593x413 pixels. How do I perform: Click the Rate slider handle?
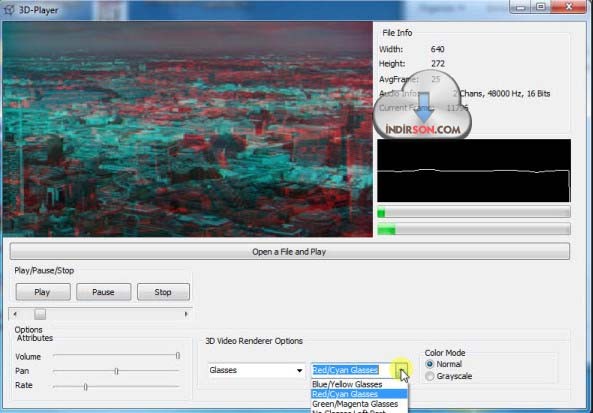[85, 387]
